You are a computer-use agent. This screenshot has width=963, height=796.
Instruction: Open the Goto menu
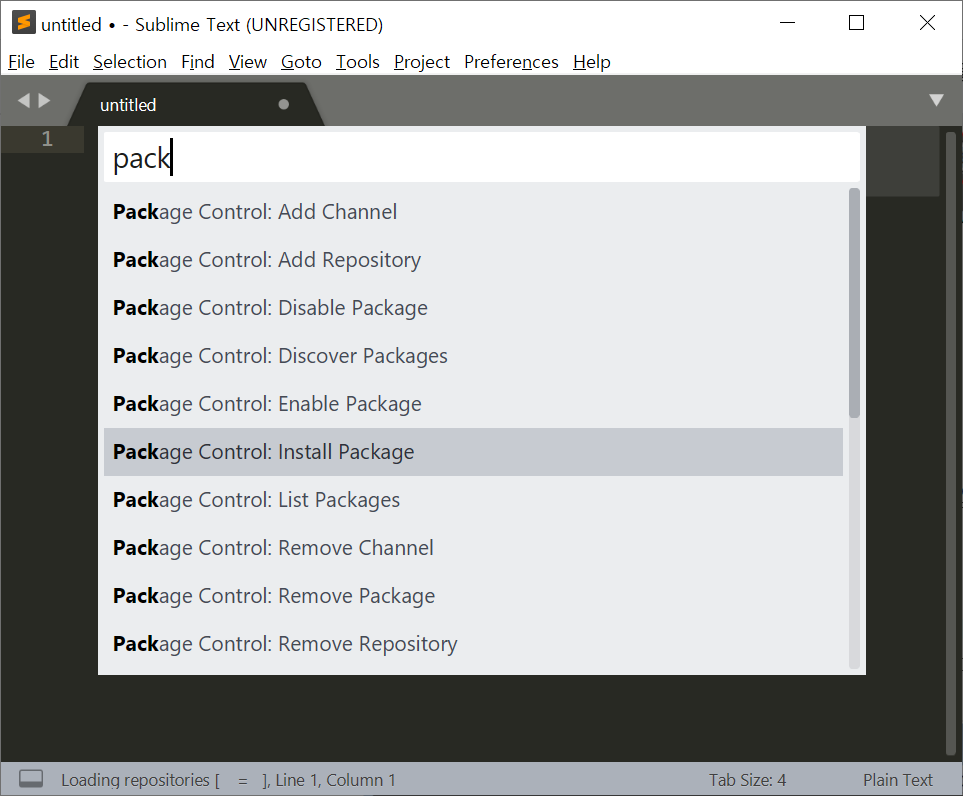pyautogui.click(x=301, y=62)
